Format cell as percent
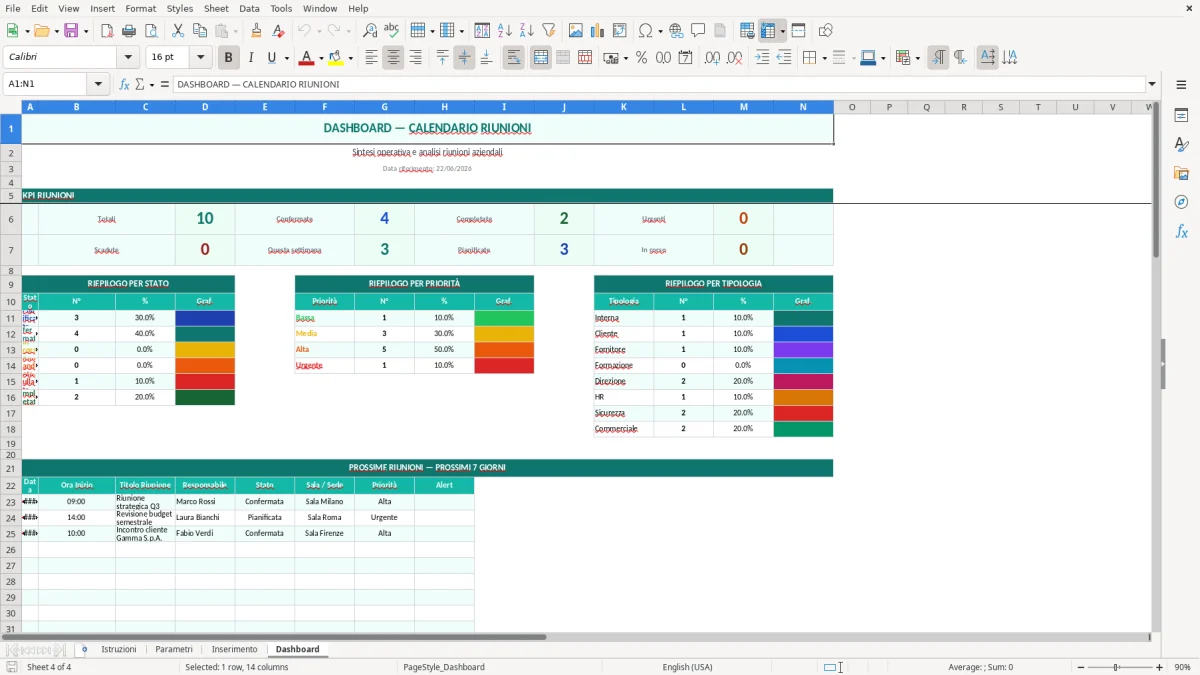The image size is (1200, 675). tap(642, 58)
